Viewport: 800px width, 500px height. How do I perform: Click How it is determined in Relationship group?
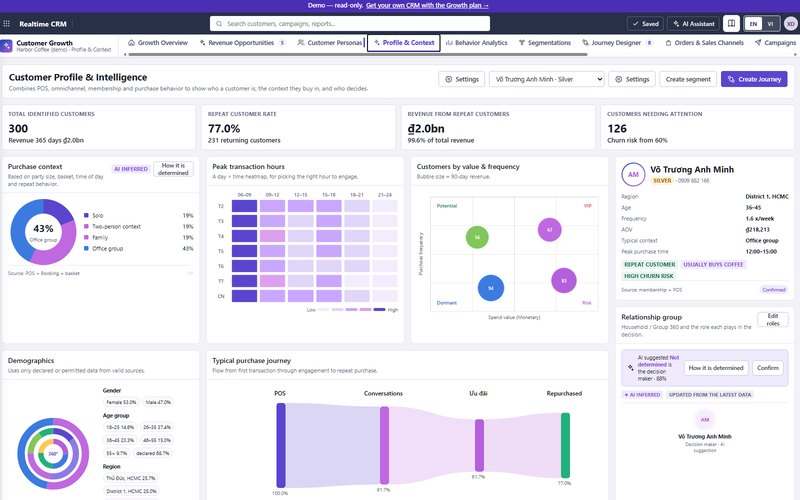pos(716,368)
